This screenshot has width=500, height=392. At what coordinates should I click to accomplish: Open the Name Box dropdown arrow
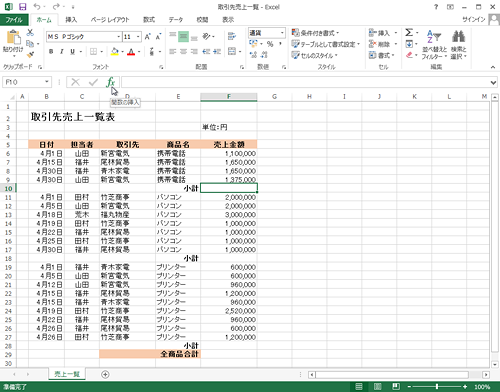47,82
